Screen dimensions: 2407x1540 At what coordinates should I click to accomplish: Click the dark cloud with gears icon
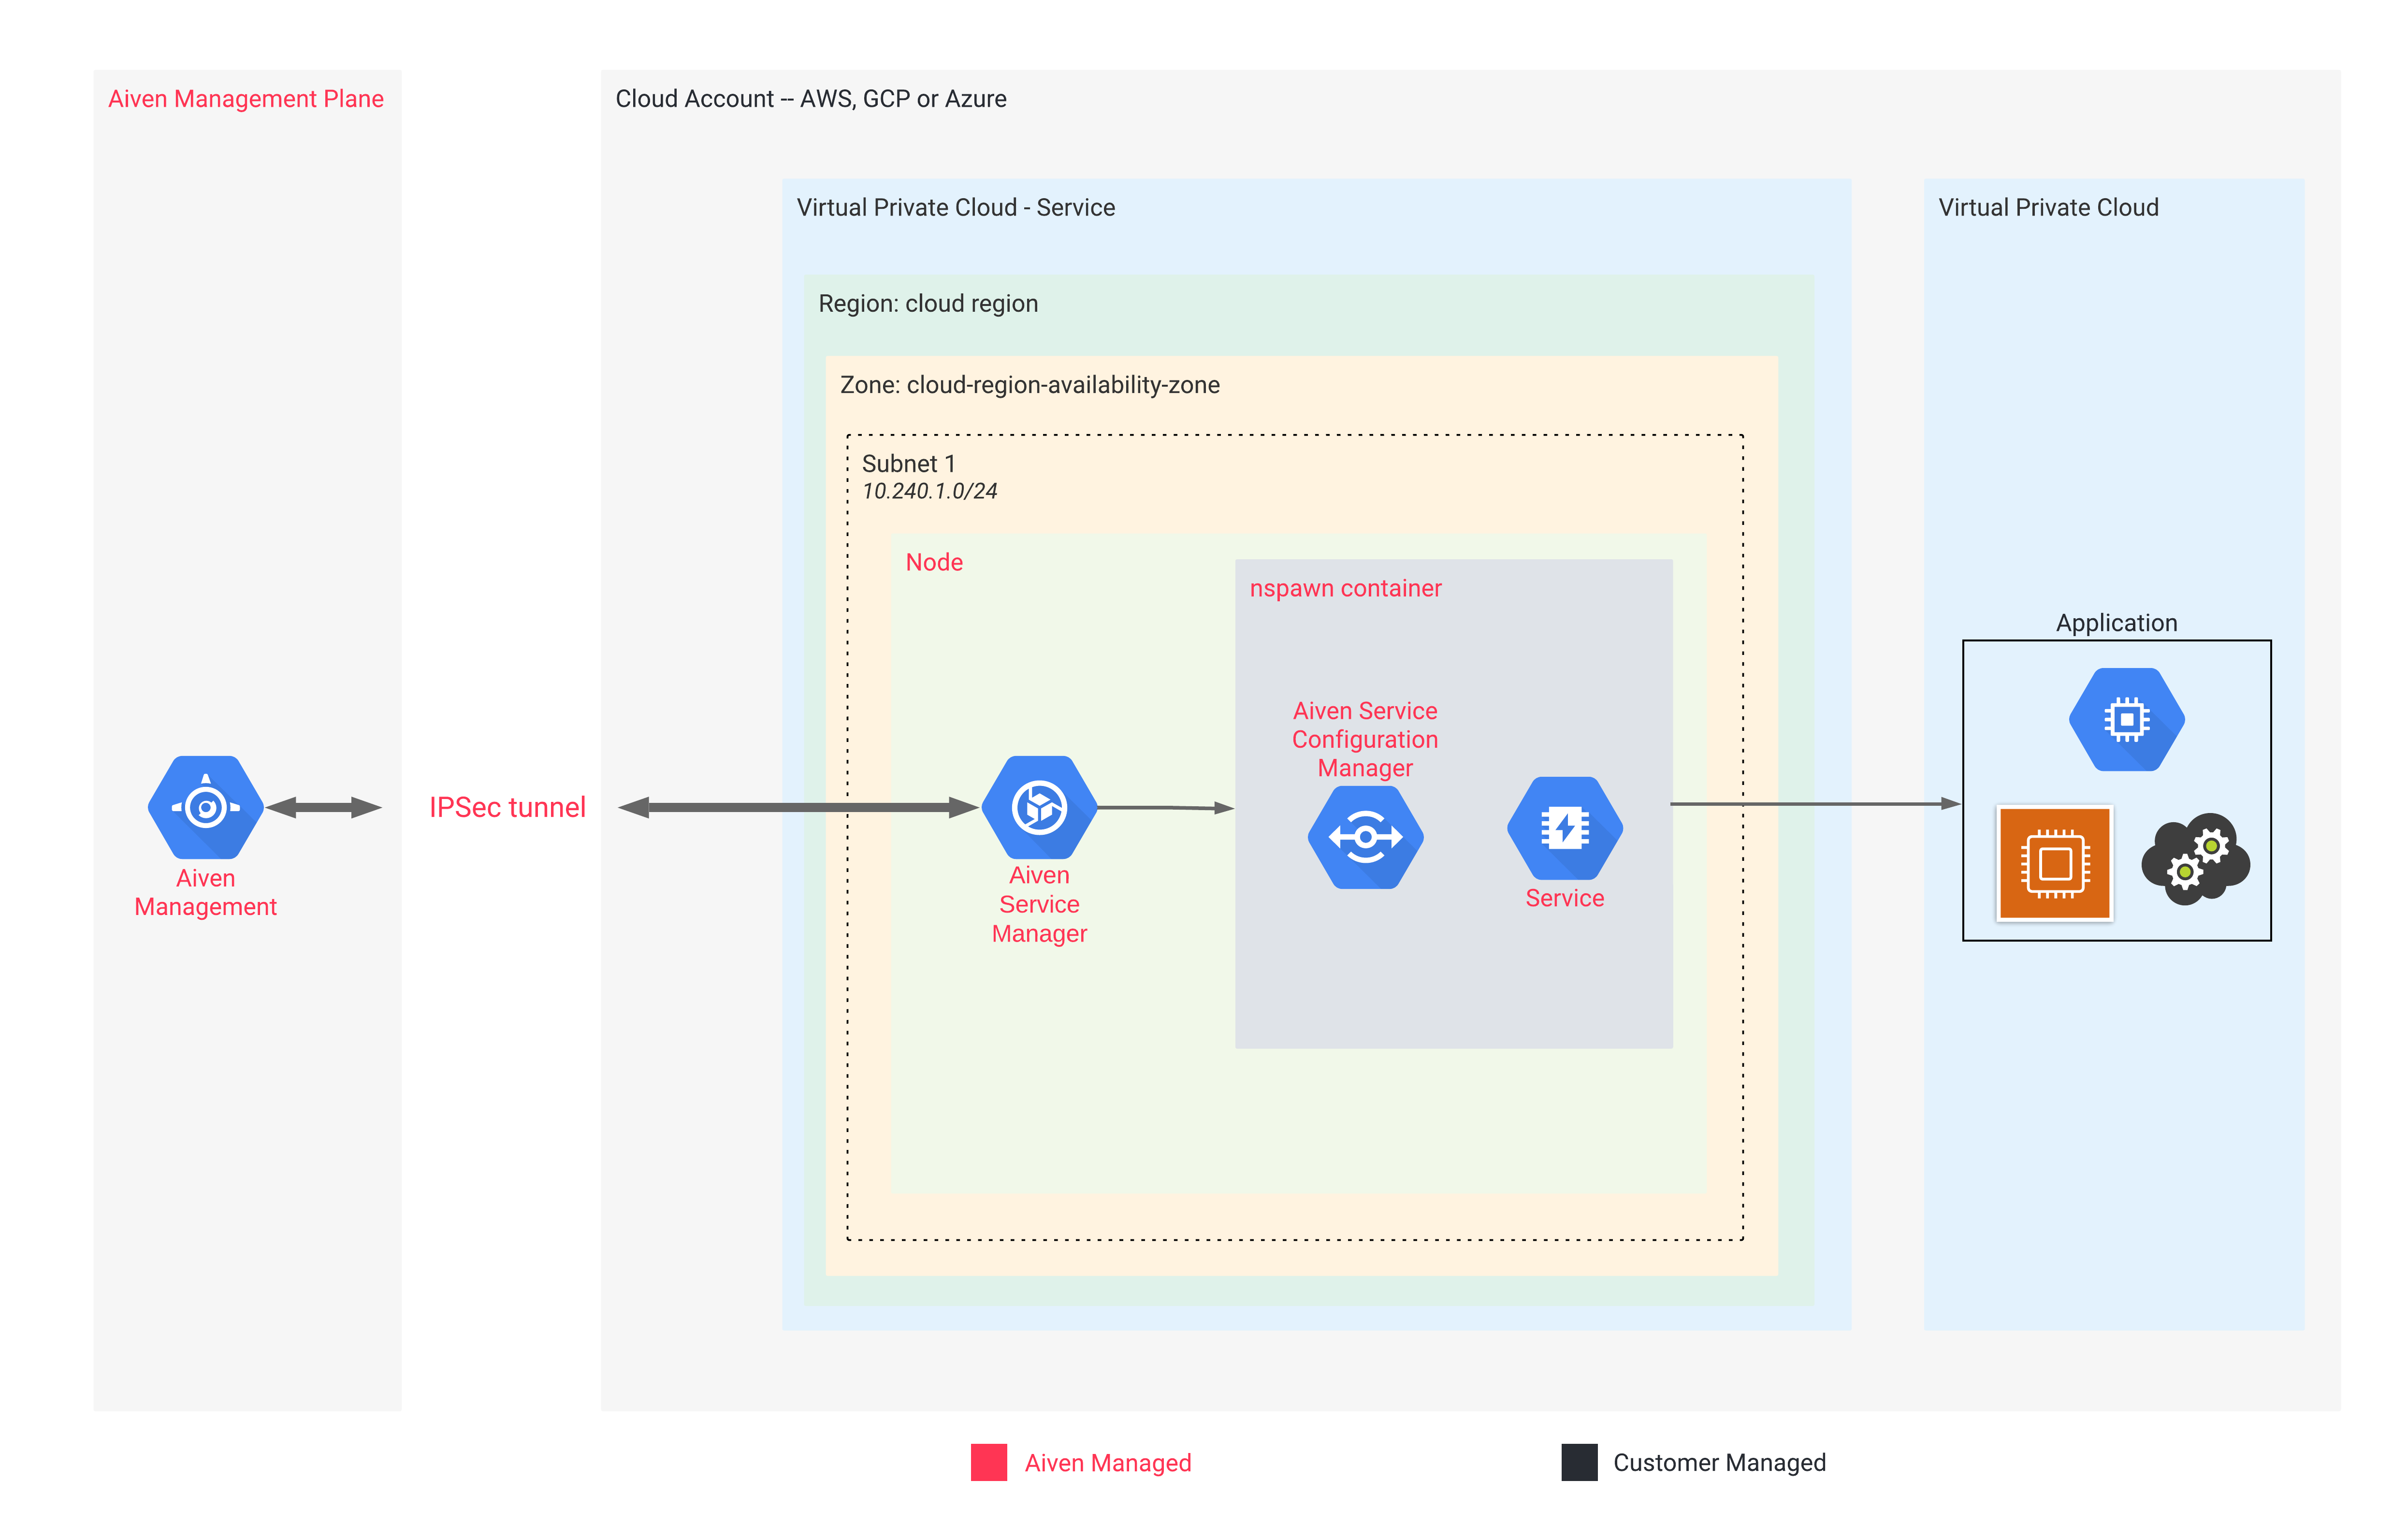click(2195, 859)
